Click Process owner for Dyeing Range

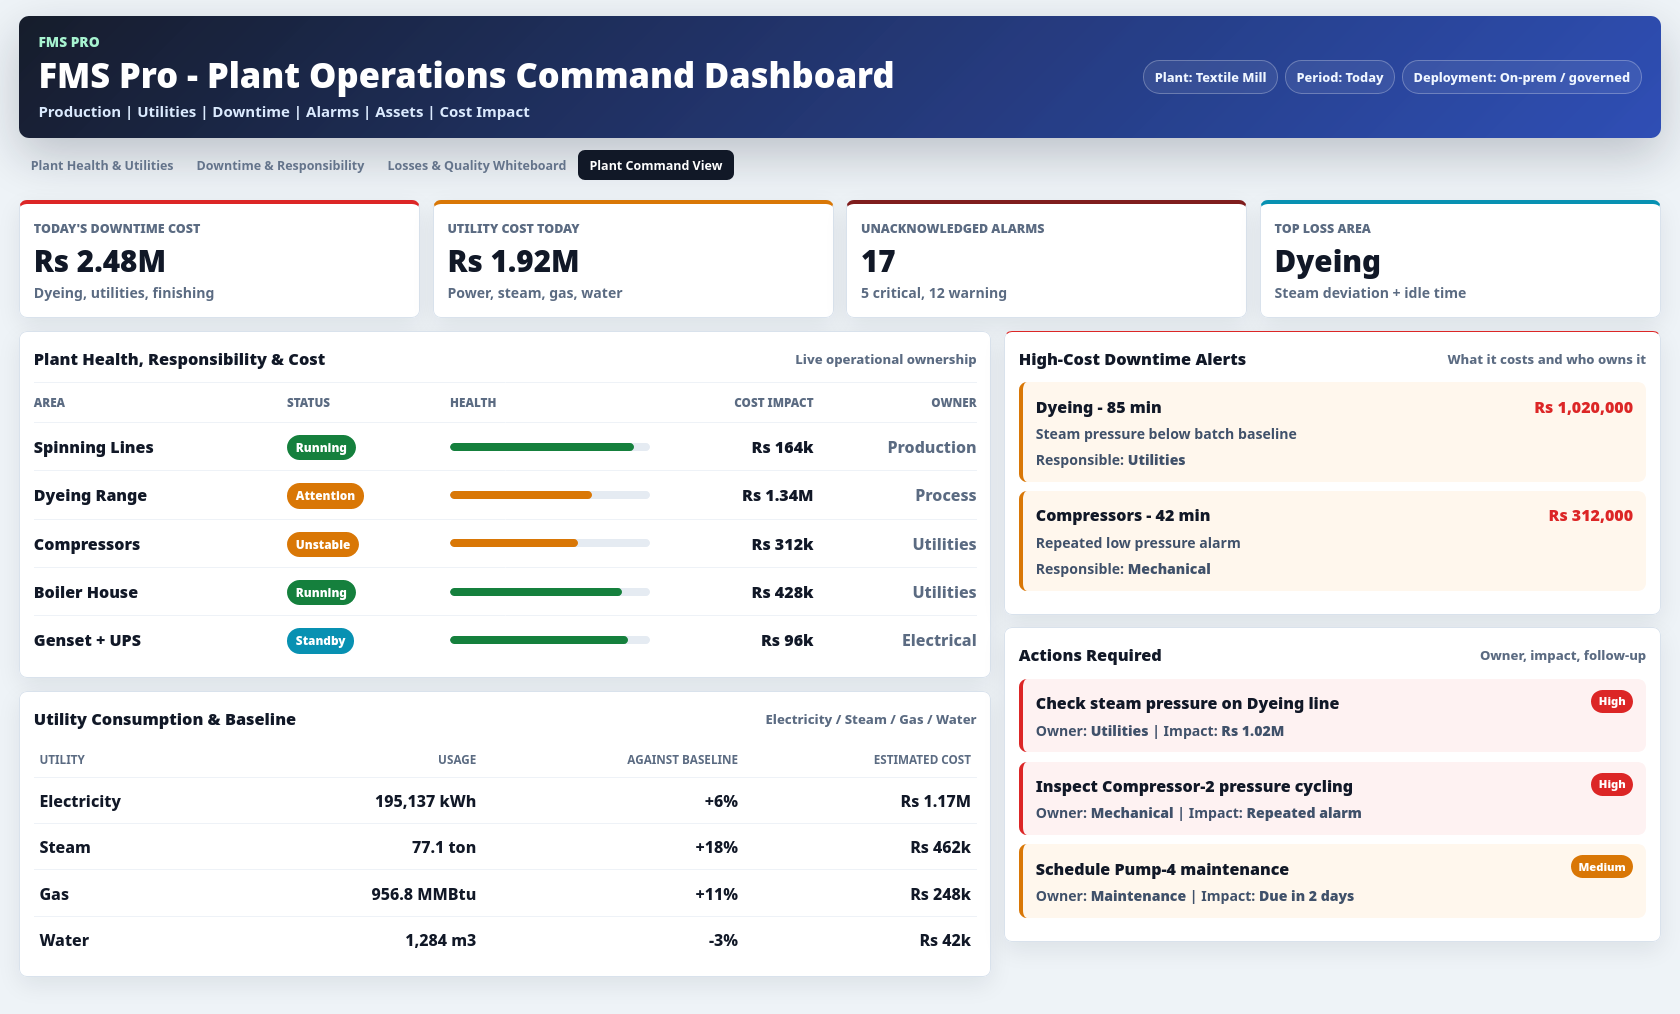click(946, 495)
